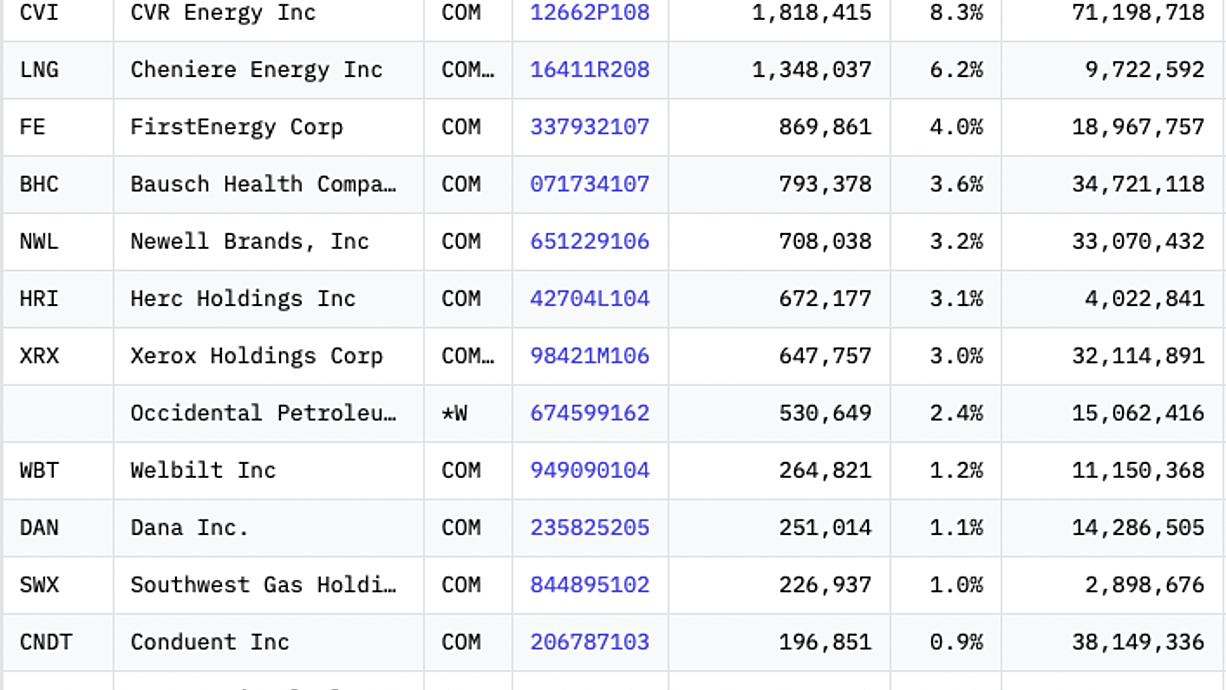The height and width of the screenshot is (690, 1226).
Task: Open CUSIP link 12662P108
Action: point(590,13)
